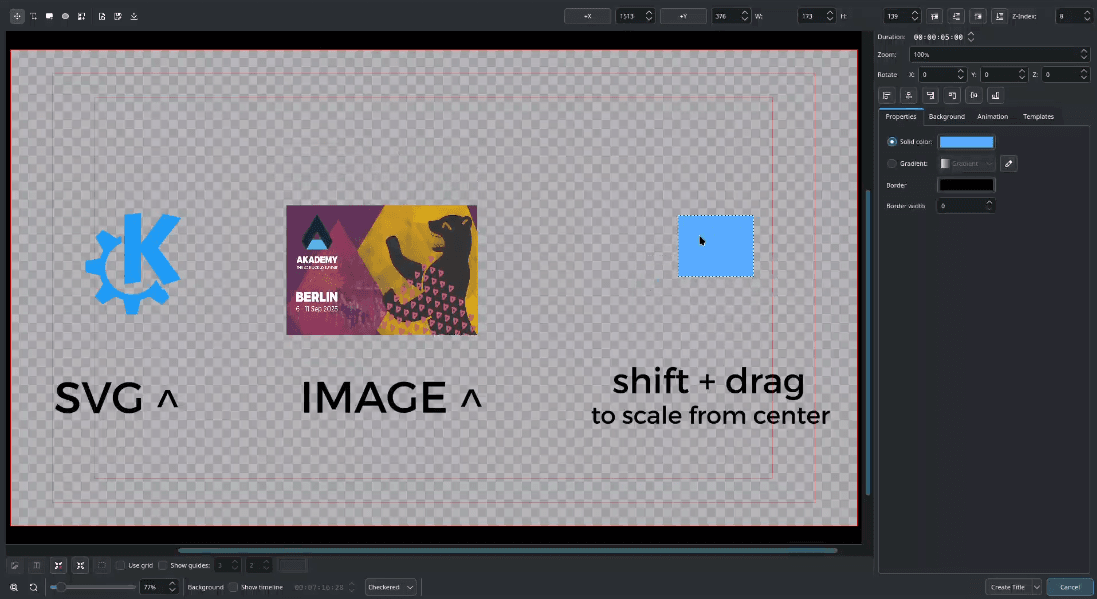Select the Add Rectangle tool
The image size is (1097, 599).
49,16
